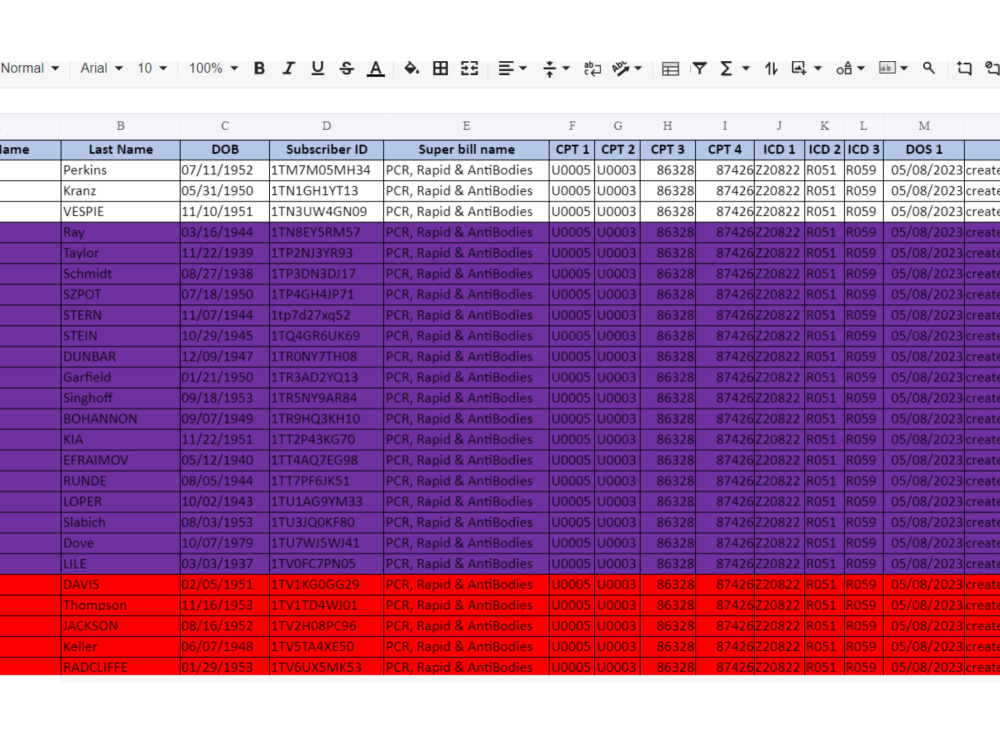The height and width of the screenshot is (750, 1000).
Task: Select the 'Subscriber ID' header cell
Action: click(x=327, y=149)
